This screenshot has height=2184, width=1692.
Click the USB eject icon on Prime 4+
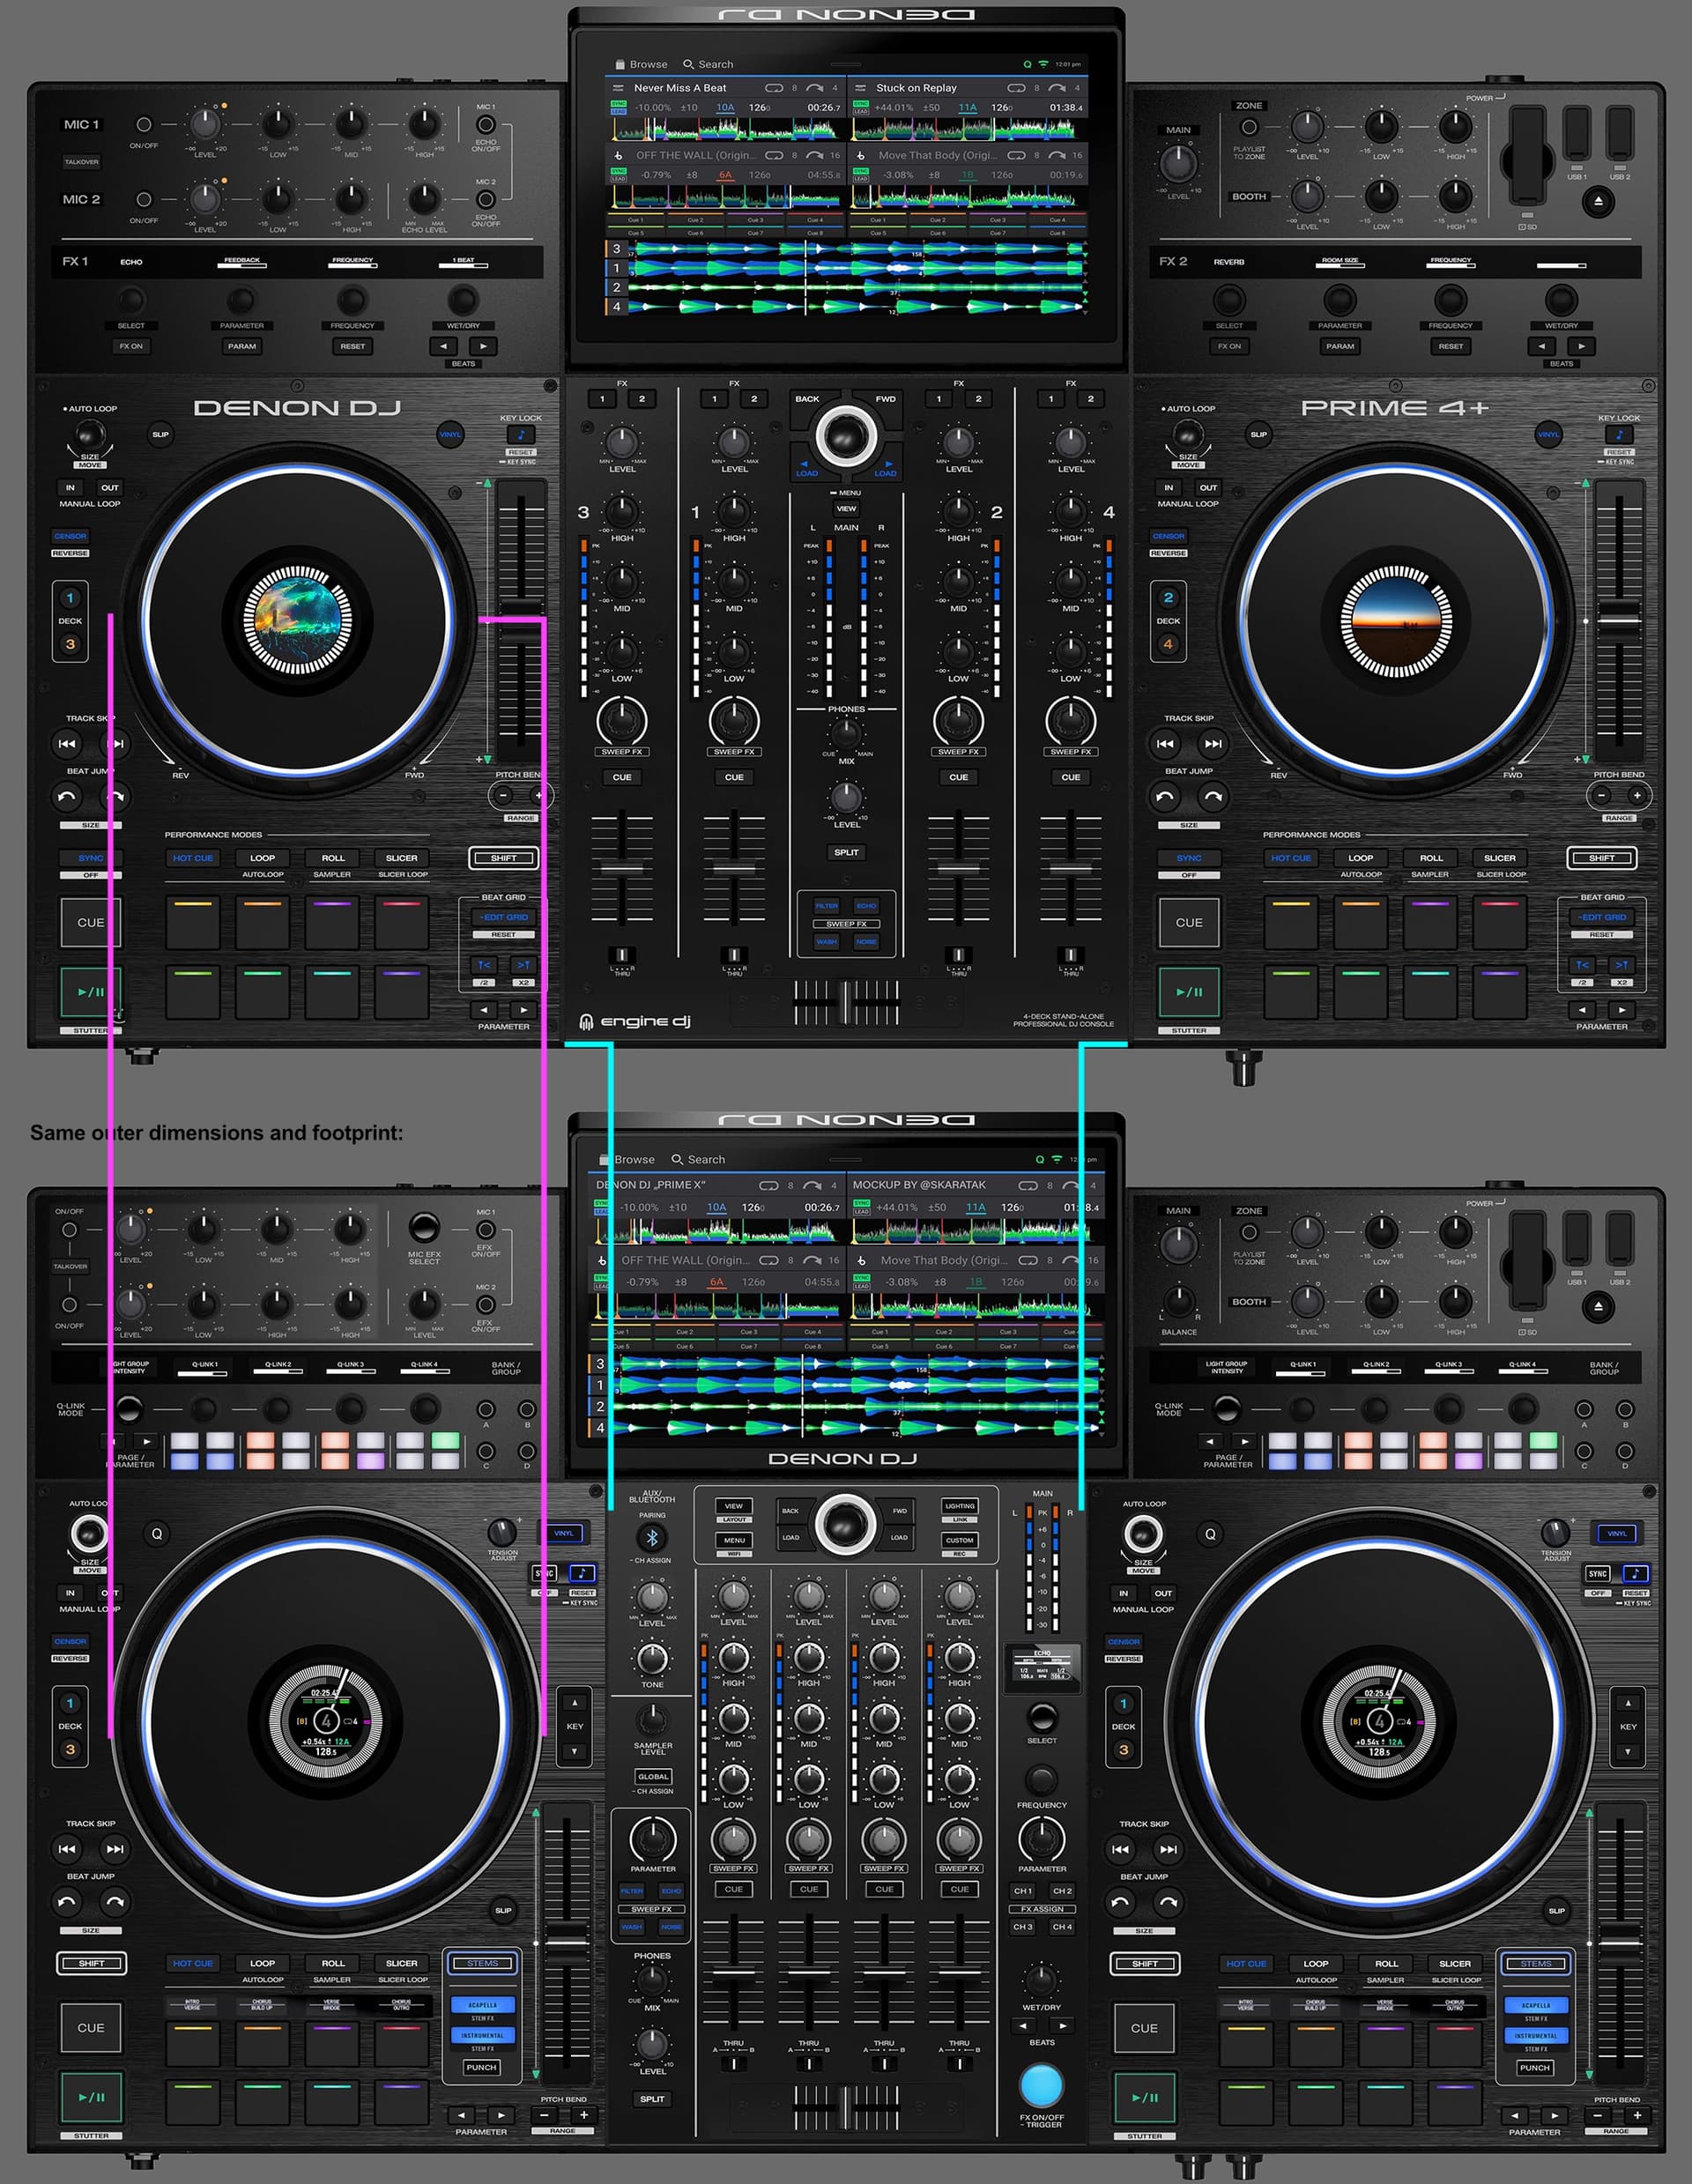click(1597, 202)
